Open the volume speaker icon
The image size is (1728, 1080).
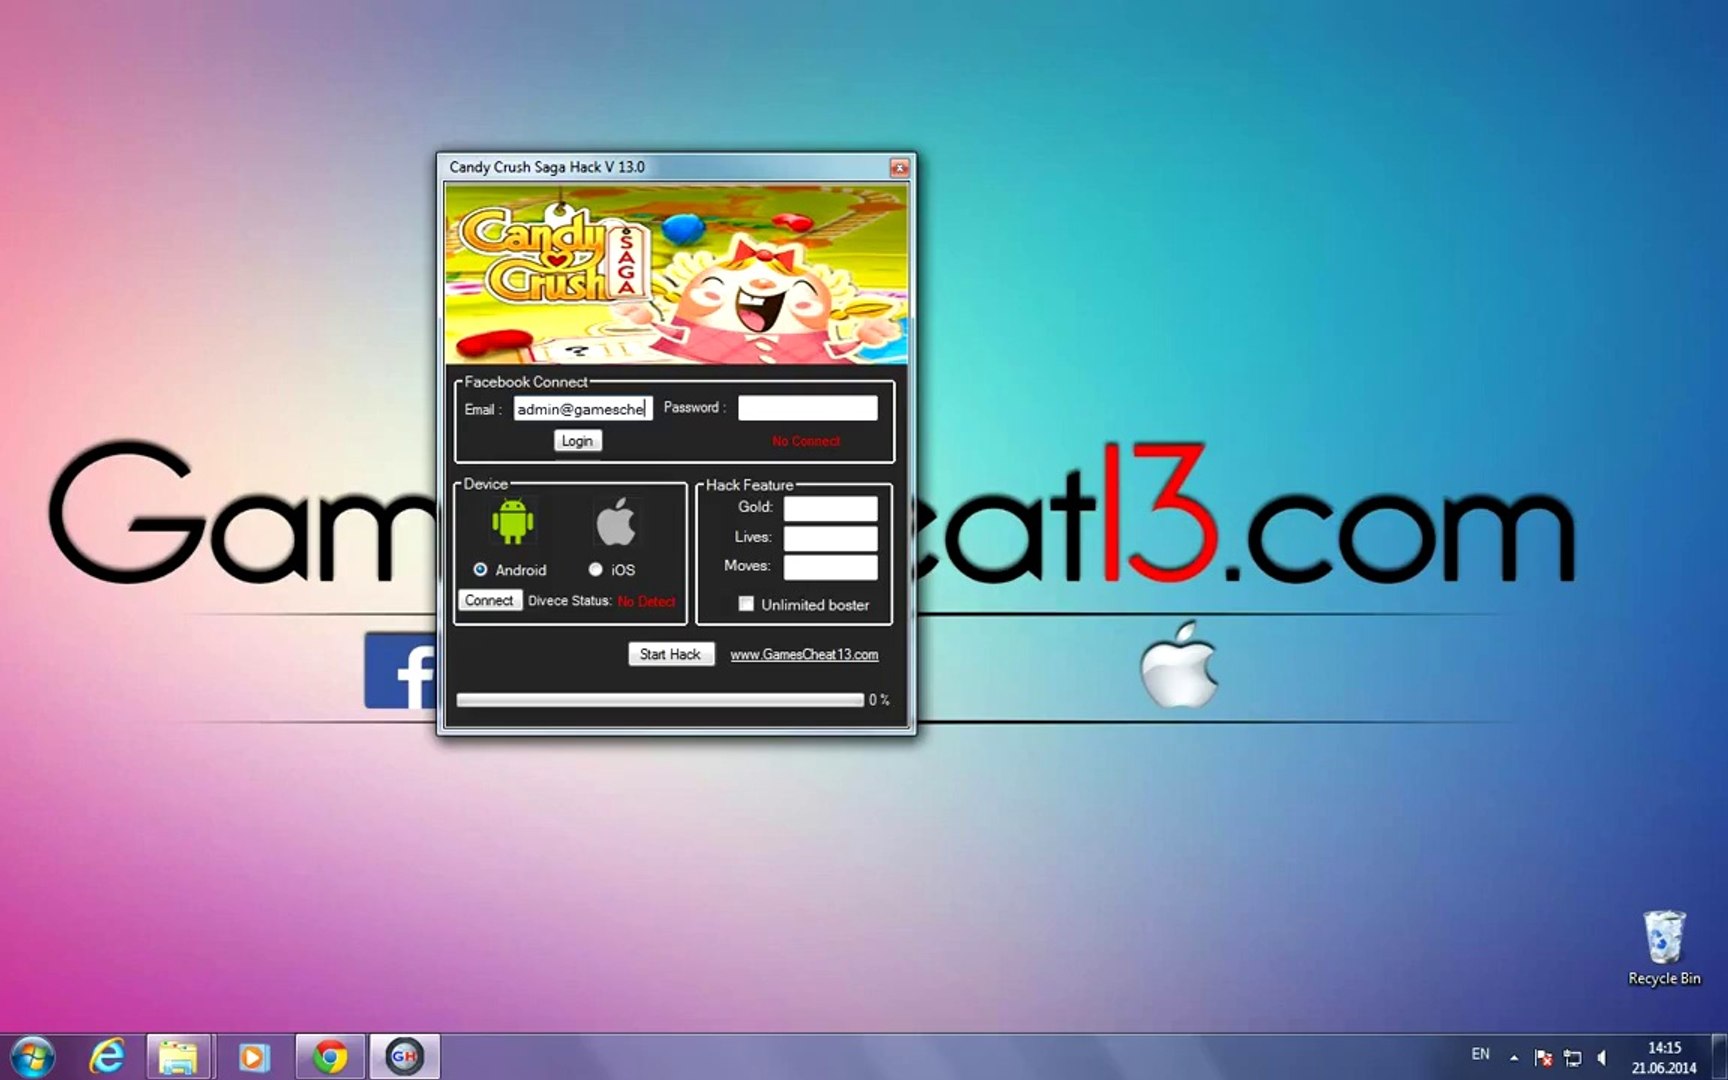1602,1057
